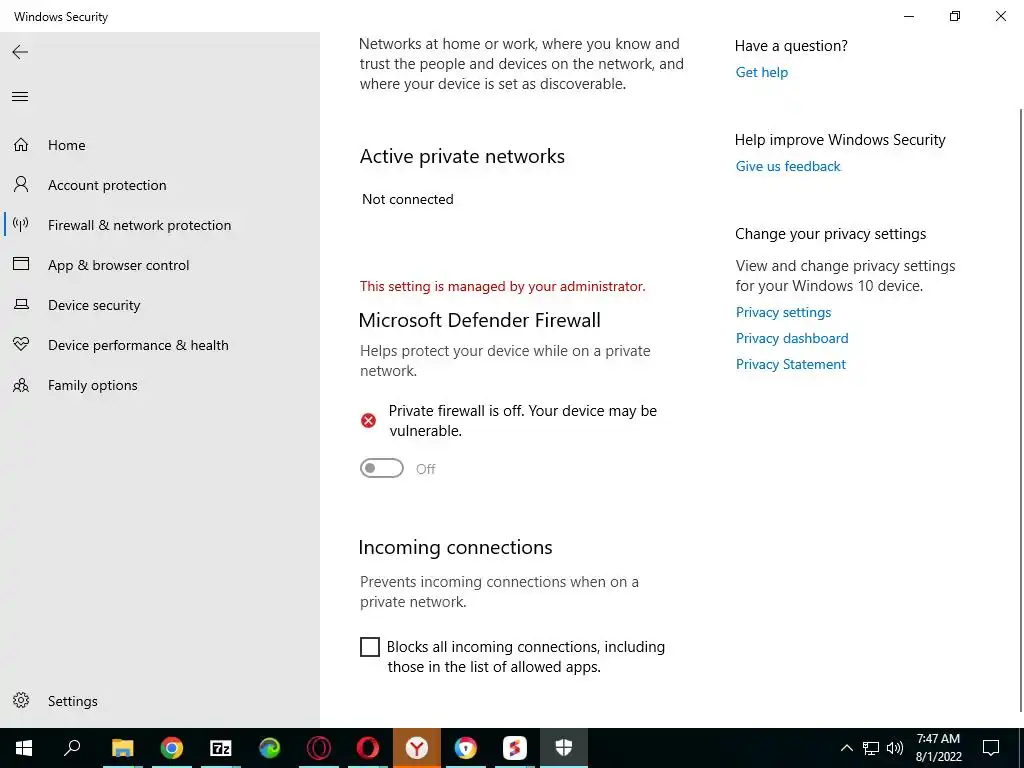This screenshot has height=768, width=1024.
Task: Open the Privacy Statement link
Action: click(791, 364)
